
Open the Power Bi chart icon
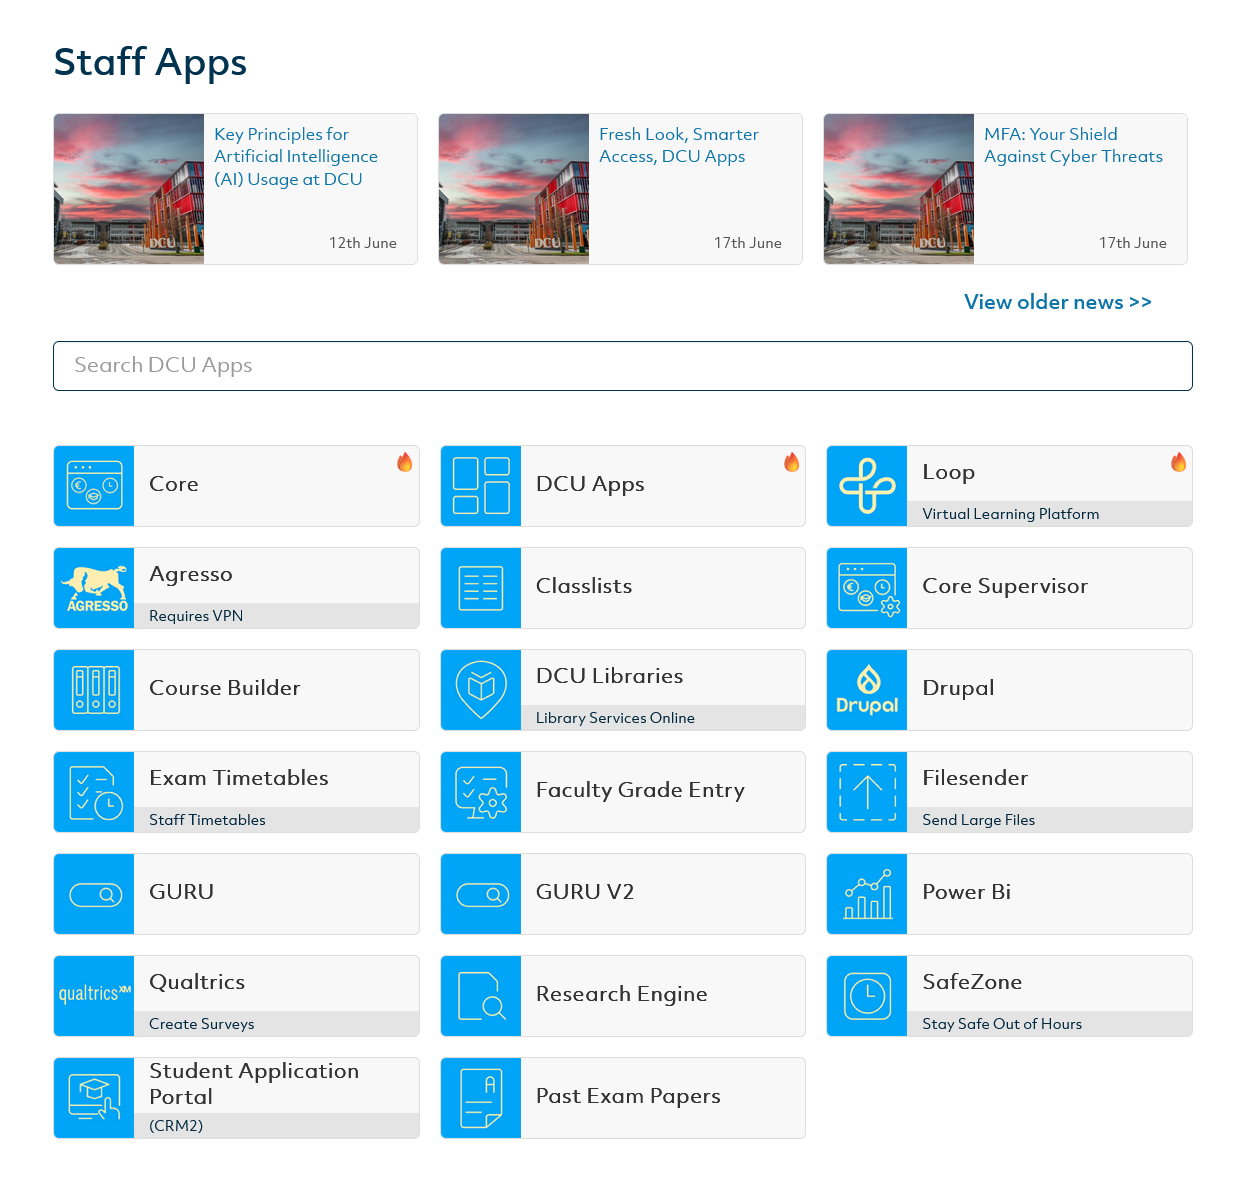(x=867, y=894)
